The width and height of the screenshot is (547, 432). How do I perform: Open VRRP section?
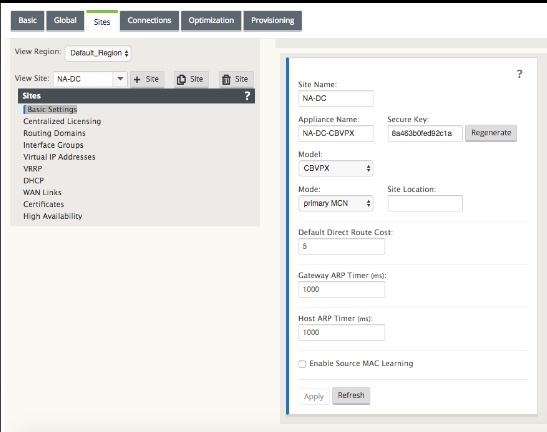(32, 169)
